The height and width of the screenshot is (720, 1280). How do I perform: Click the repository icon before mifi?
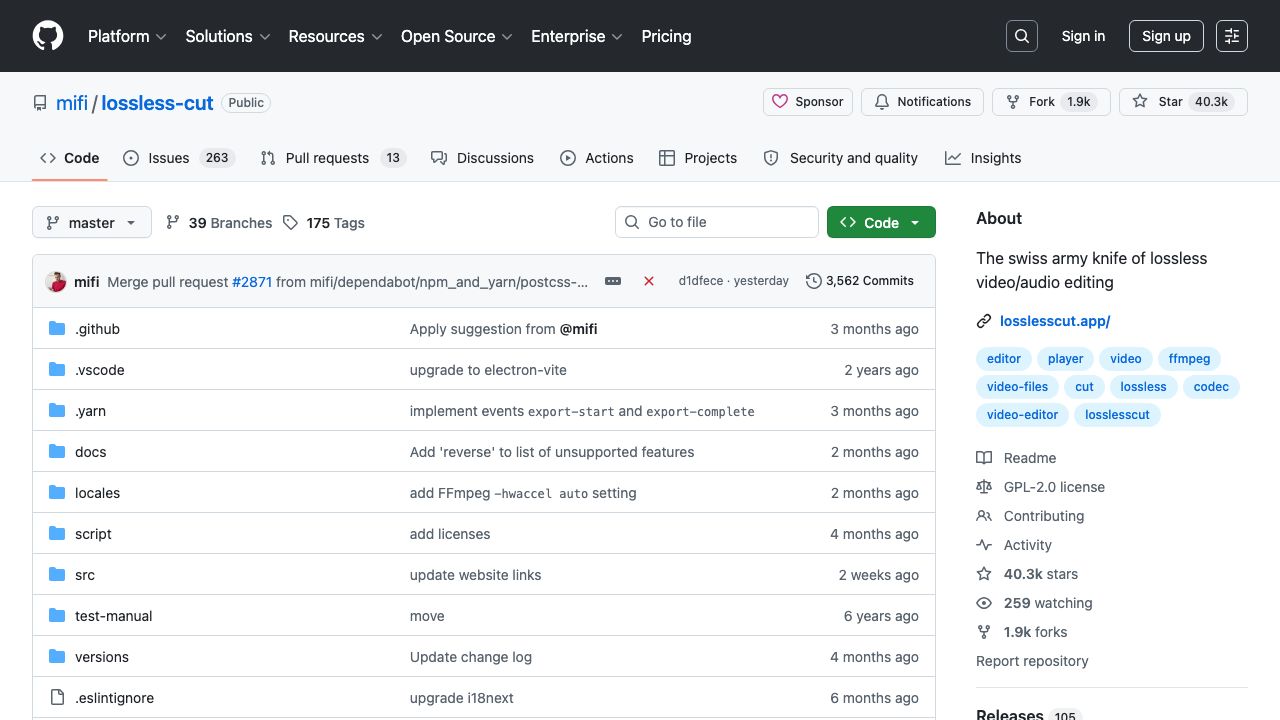40,103
